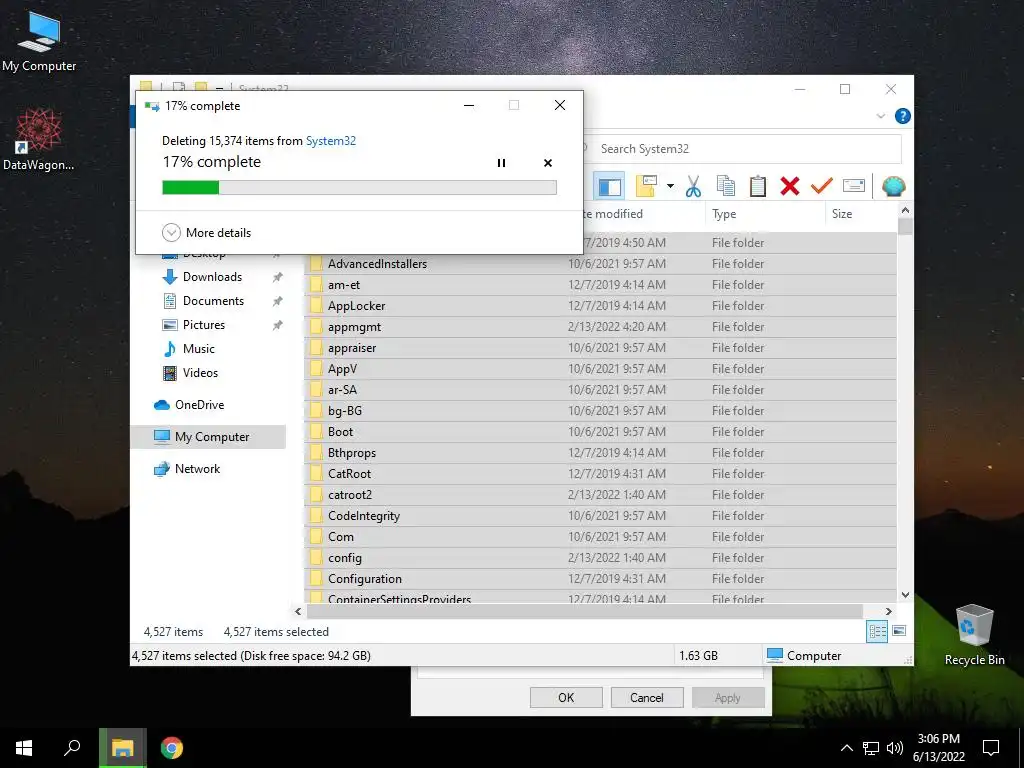1024x768 pixels.
Task: Open the System32 link in the delete dialog
Action: [x=330, y=140]
